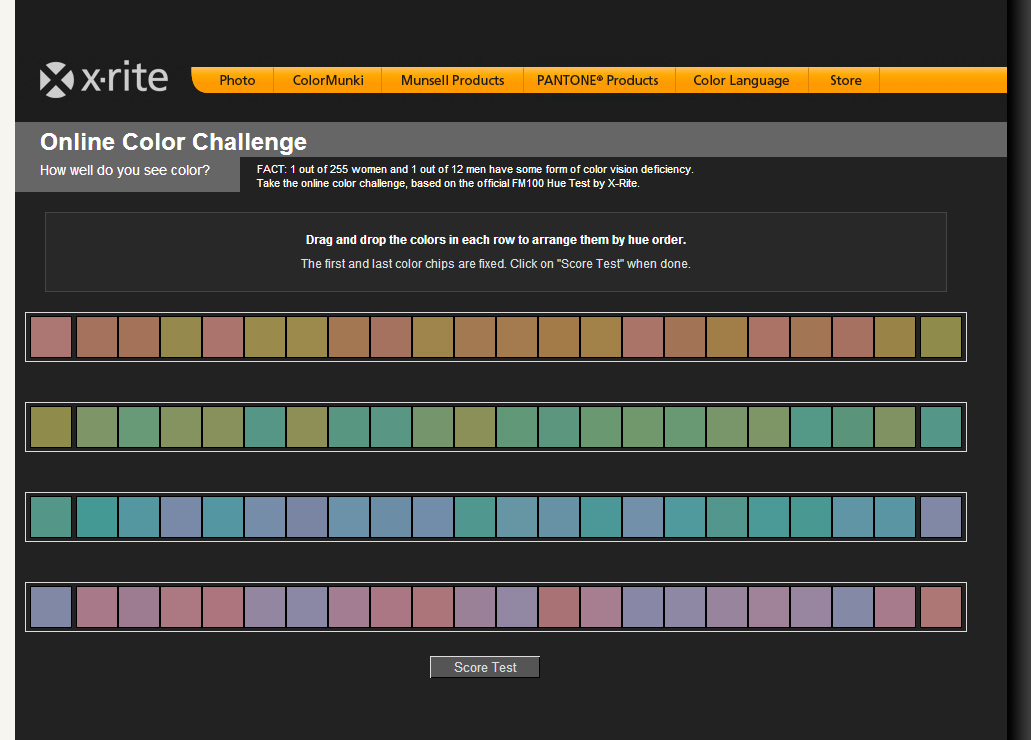
Task: Select the fixed rose chip ending the fourth row
Action: 941,607
